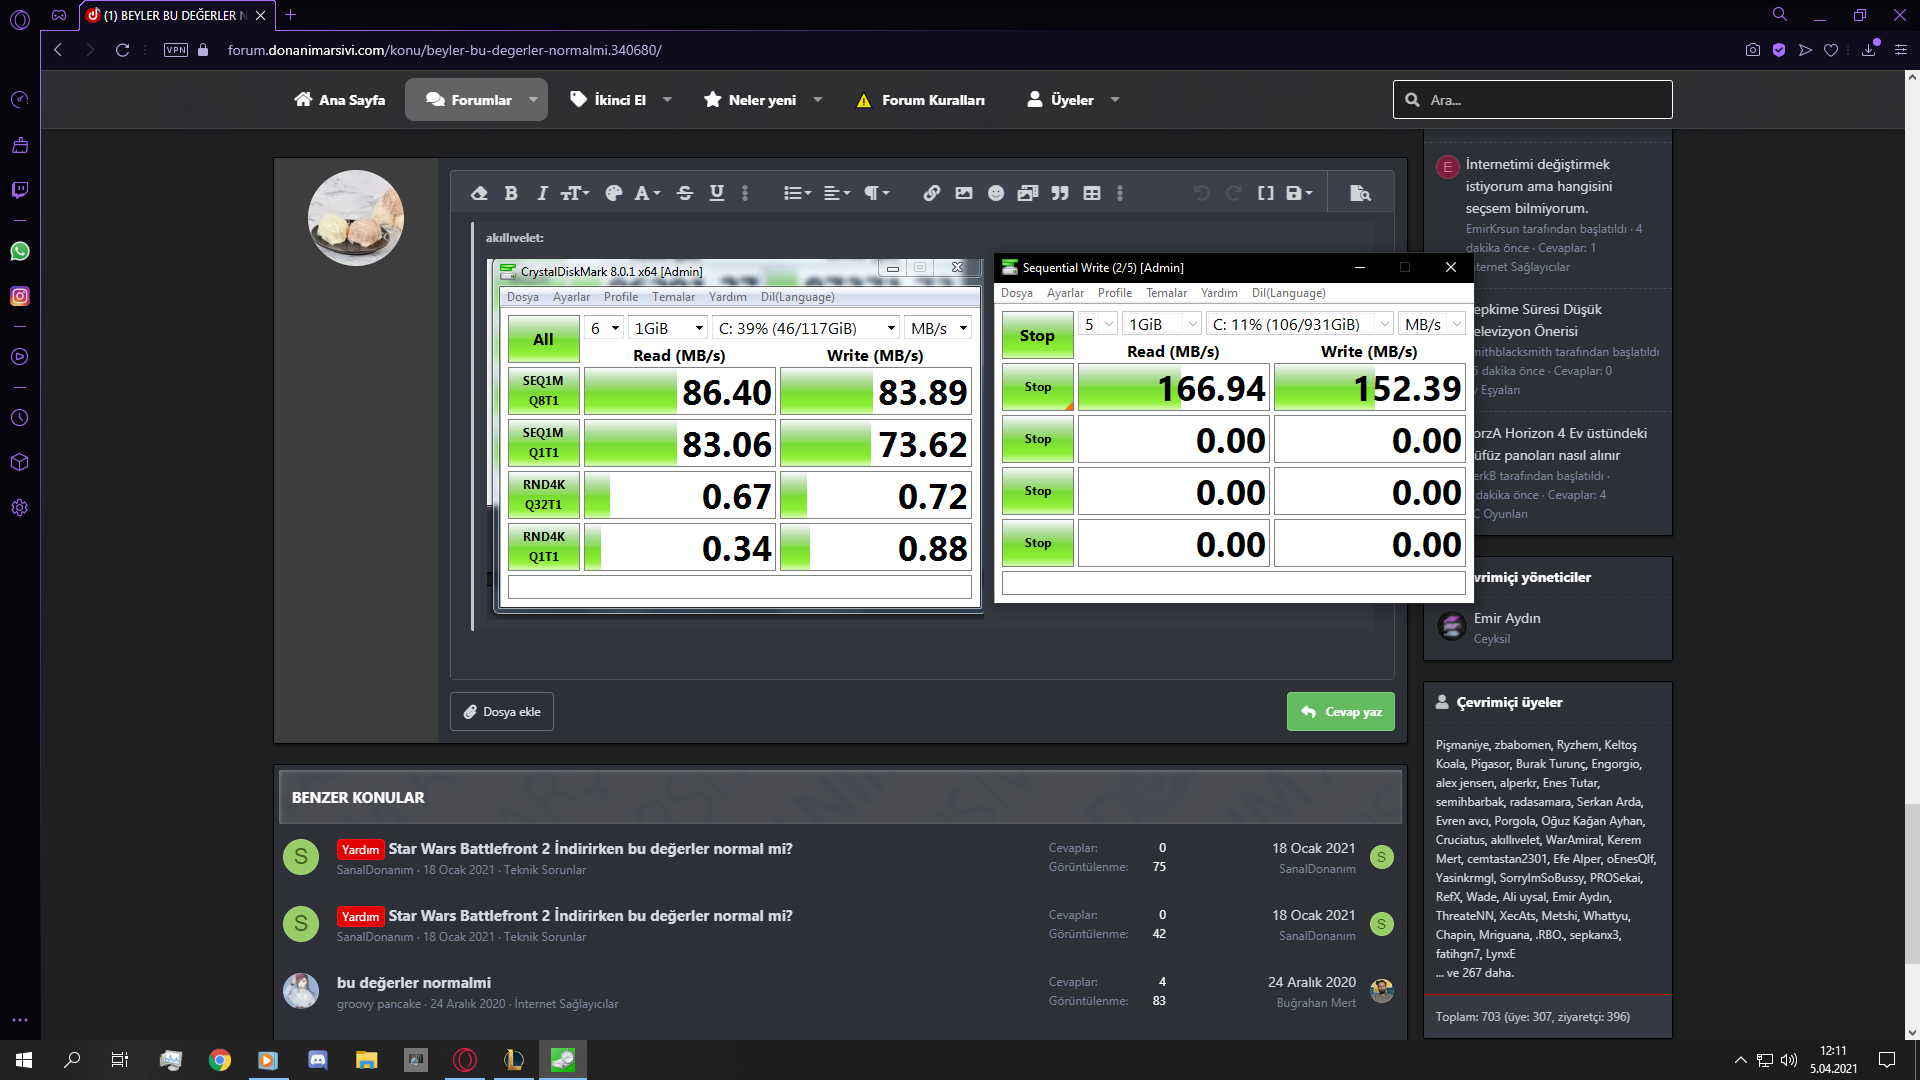
Task: Open the Forumlar navigation tab
Action: (x=470, y=100)
